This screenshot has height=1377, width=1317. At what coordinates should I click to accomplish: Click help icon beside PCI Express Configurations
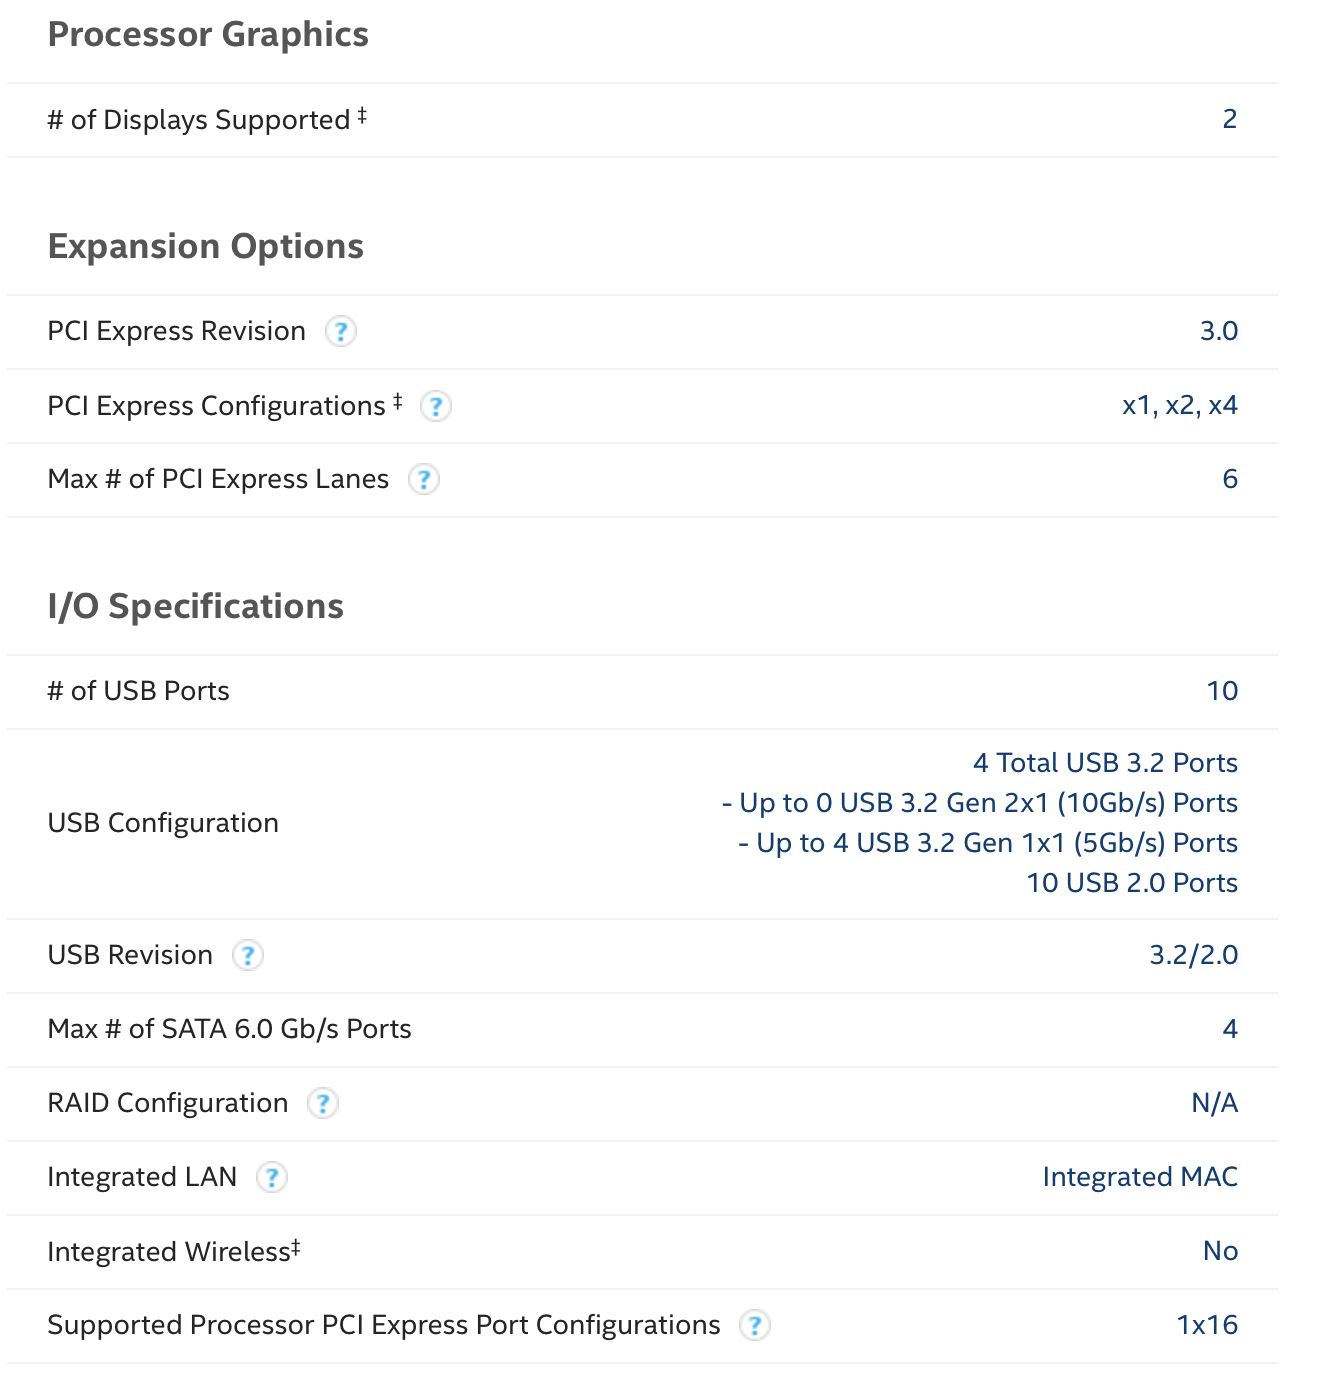click(x=435, y=406)
